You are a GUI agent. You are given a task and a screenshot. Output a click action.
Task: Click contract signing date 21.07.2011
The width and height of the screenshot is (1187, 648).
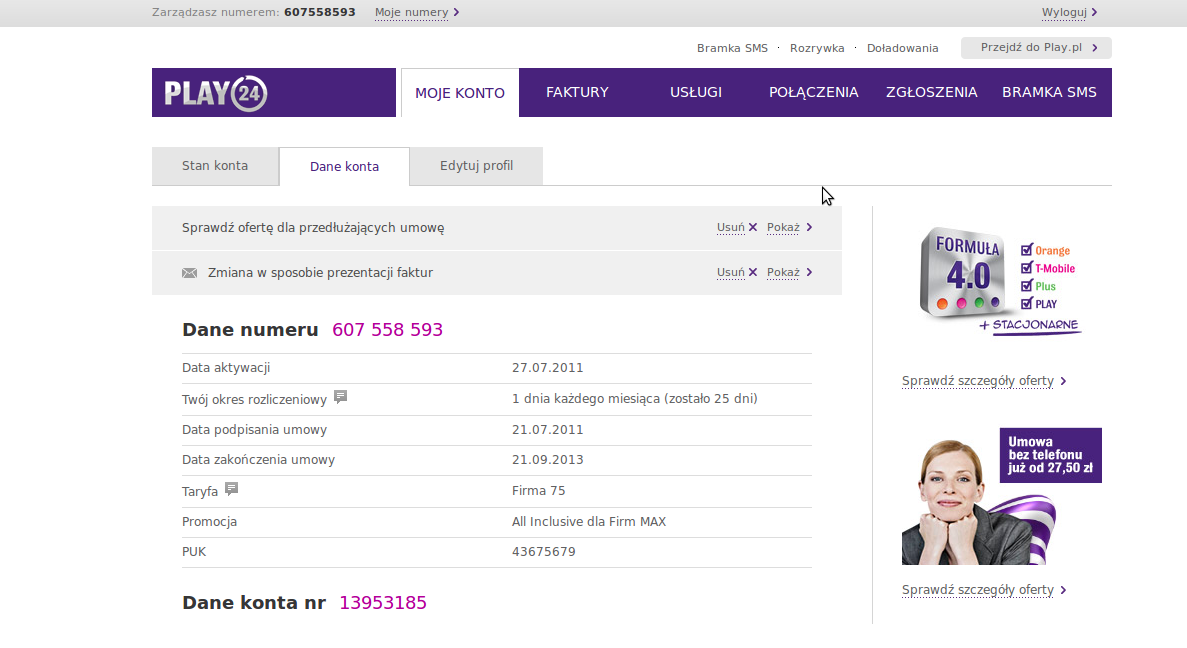pos(547,430)
